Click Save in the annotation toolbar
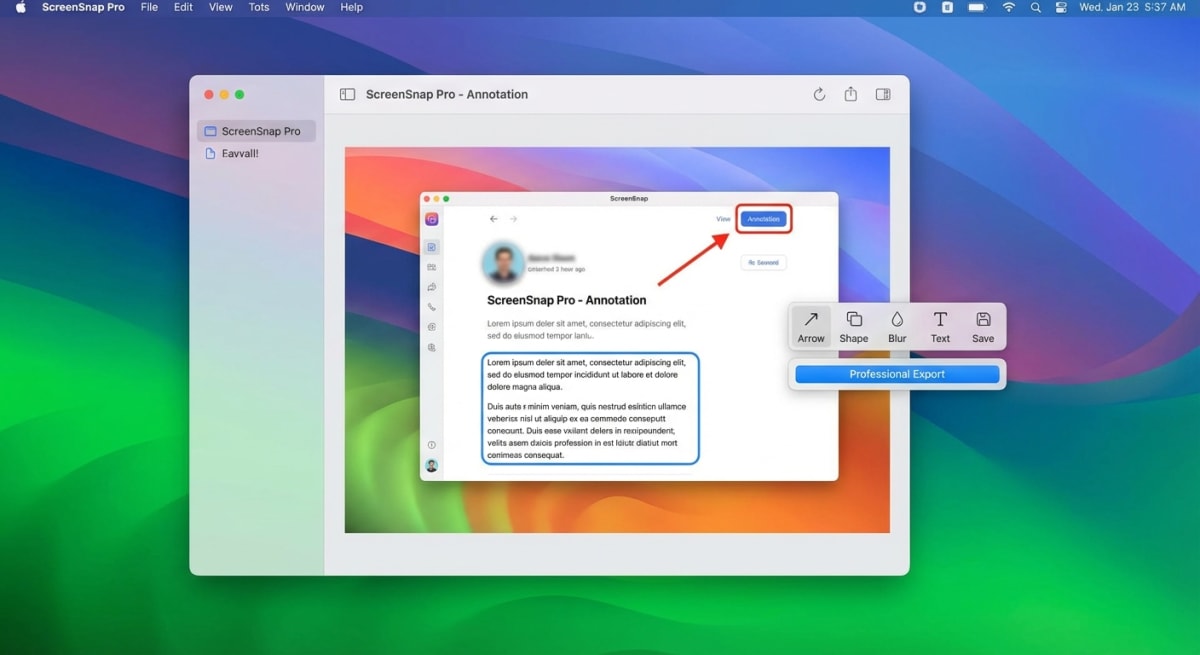Screen dimensions: 1200x655 (982, 325)
